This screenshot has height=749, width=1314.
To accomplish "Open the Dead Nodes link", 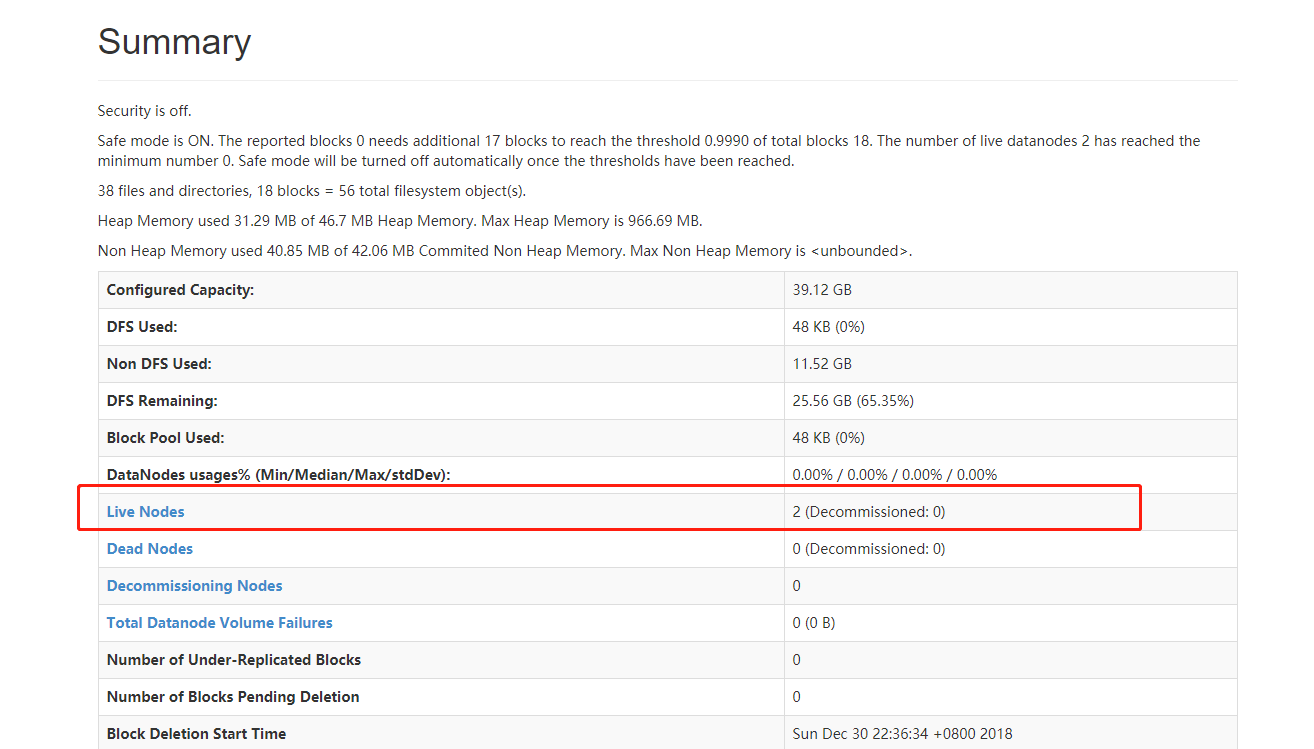I will pos(150,549).
